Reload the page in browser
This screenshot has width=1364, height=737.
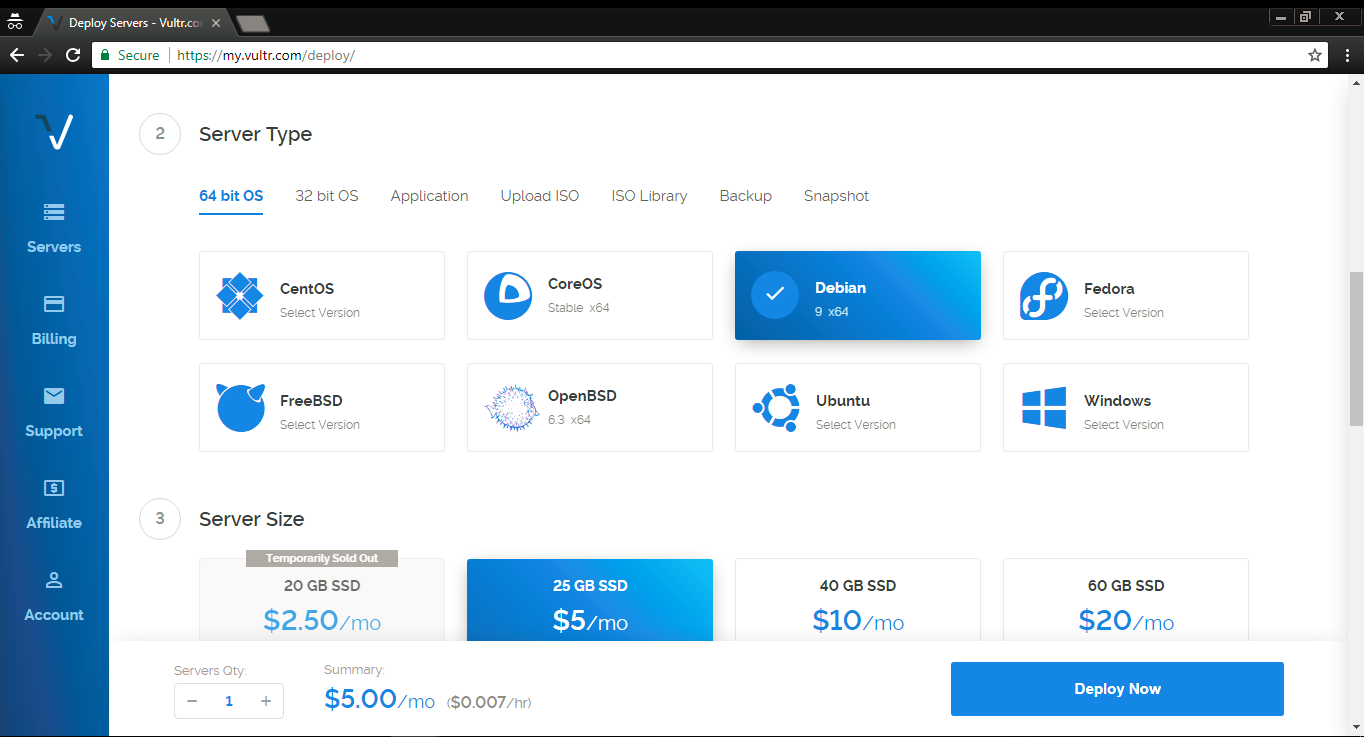[x=73, y=56]
